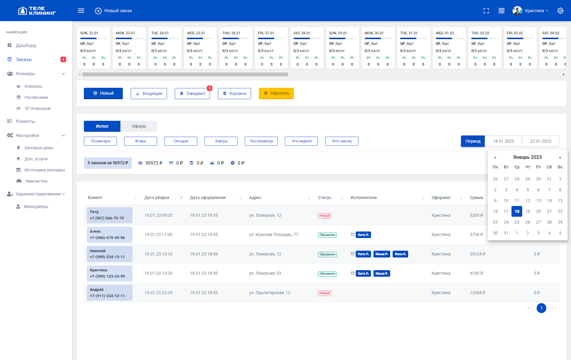Select day 25 in January calendar
The height and width of the screenshot is (360, 571).
[516, 222]
